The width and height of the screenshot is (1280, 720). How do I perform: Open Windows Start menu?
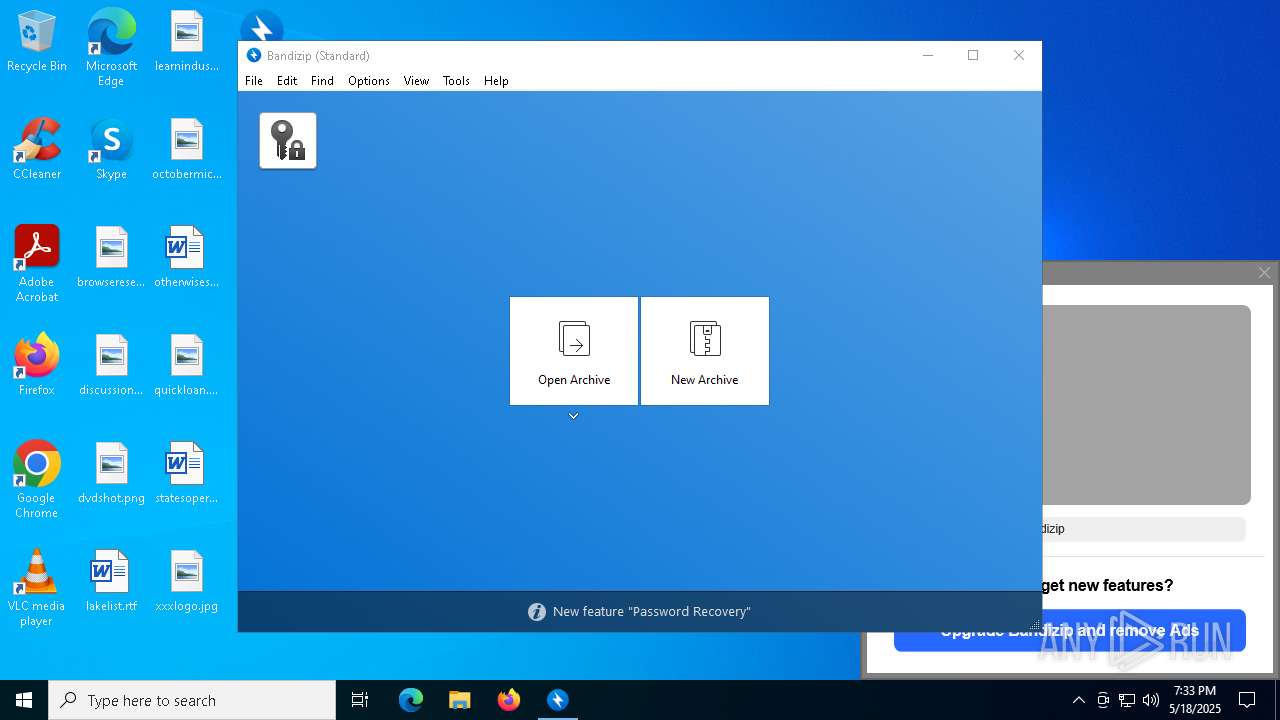click(24, 700)
